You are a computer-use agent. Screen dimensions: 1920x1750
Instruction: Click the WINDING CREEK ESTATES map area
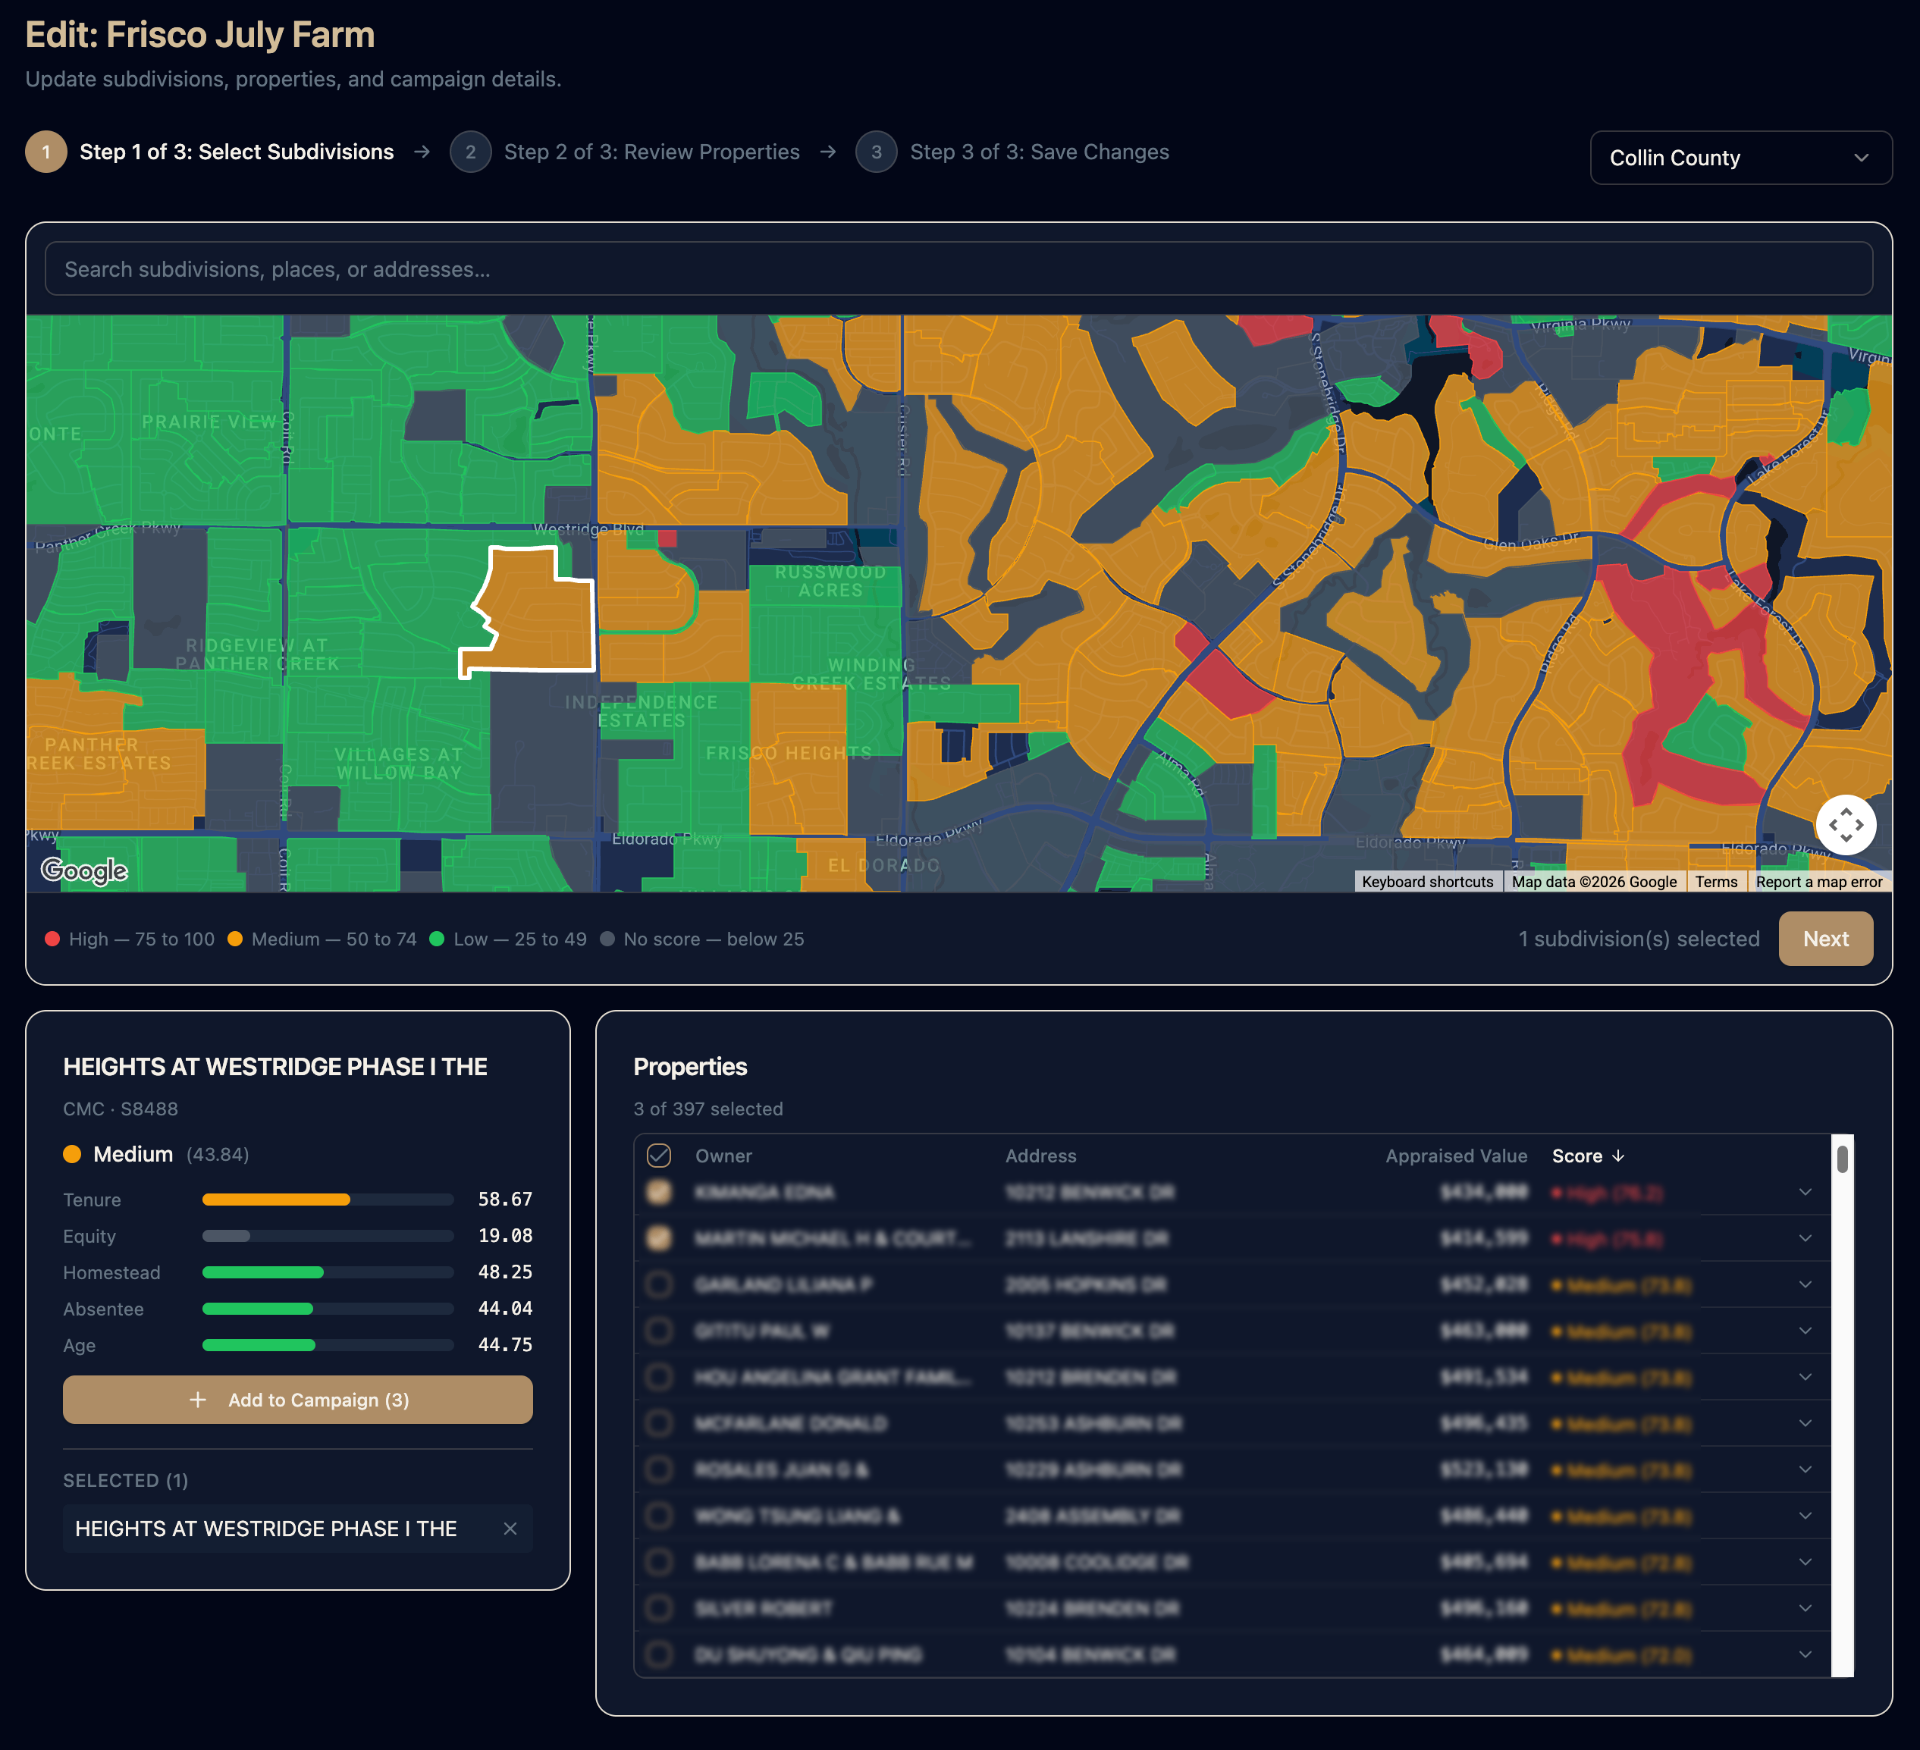pos(871,675)
